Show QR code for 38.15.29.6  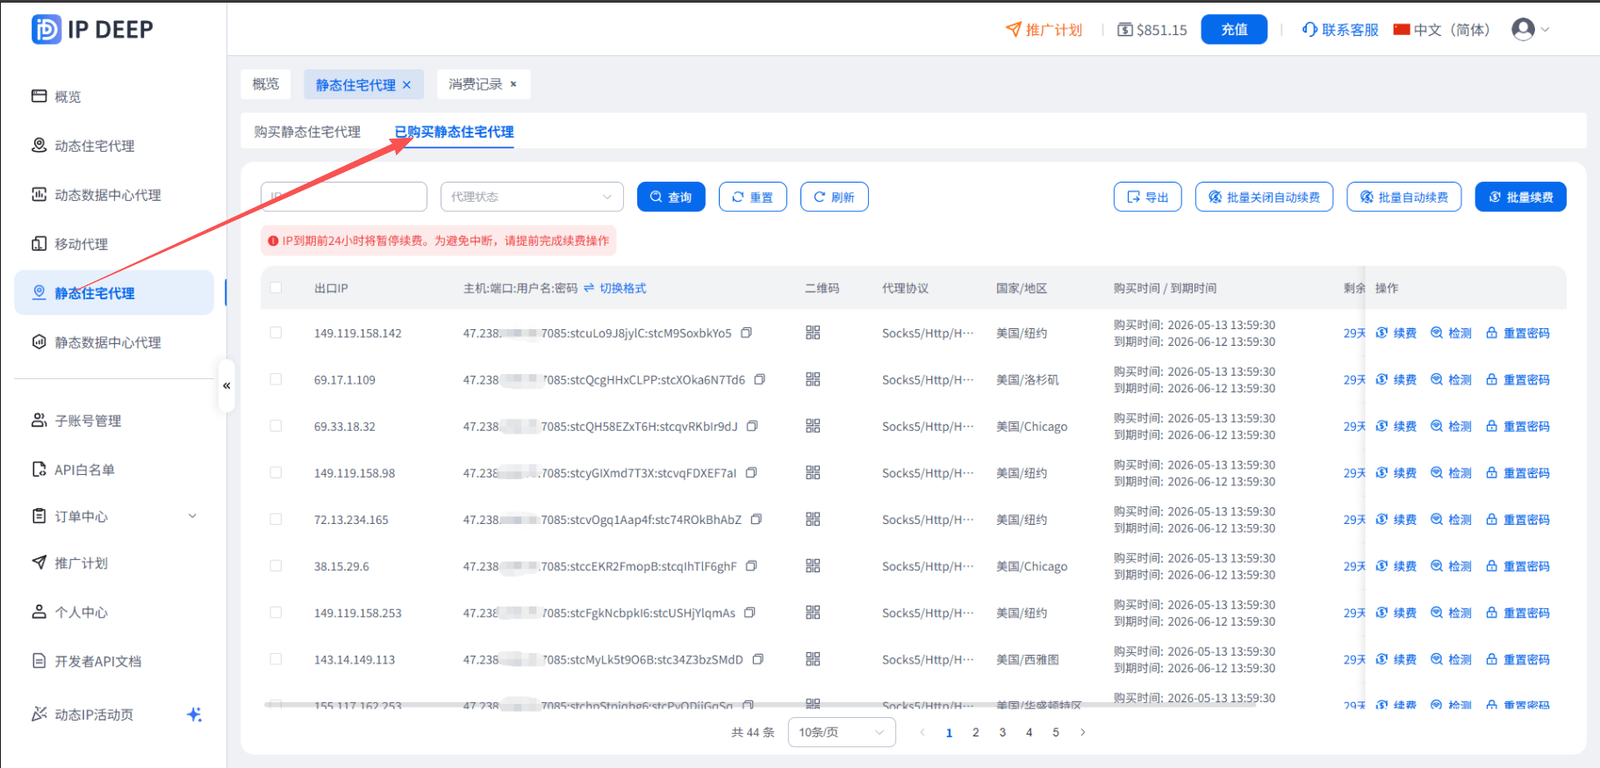coord(813,566)
